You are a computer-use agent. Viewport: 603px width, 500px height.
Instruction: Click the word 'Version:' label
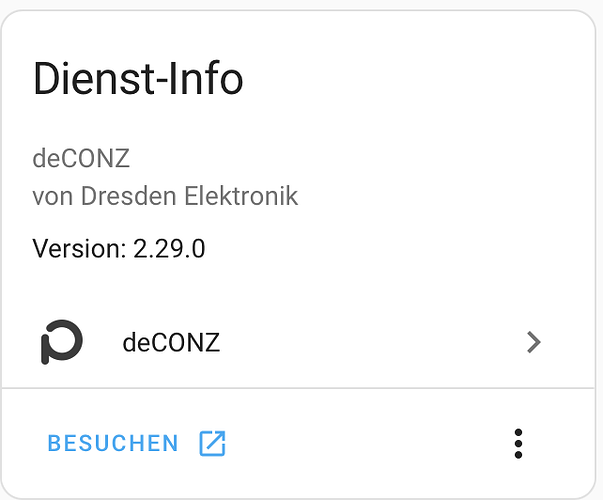tap(79, 248)
